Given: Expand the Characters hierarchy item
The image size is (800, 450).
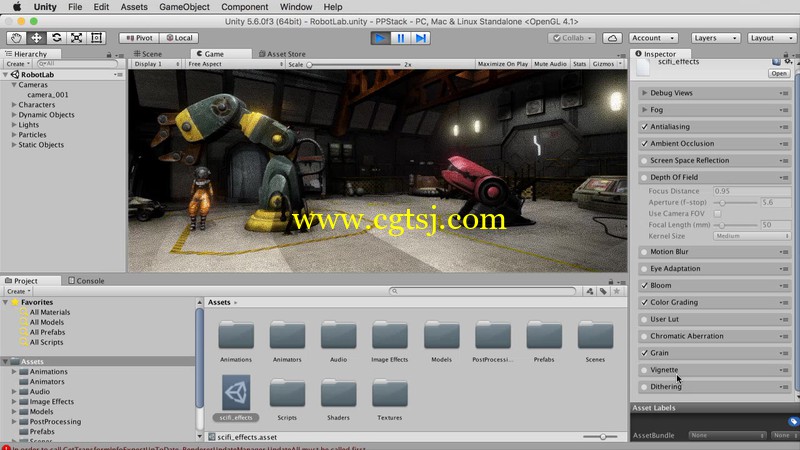Looking at the screenshot, I should (x=14, y=105).
